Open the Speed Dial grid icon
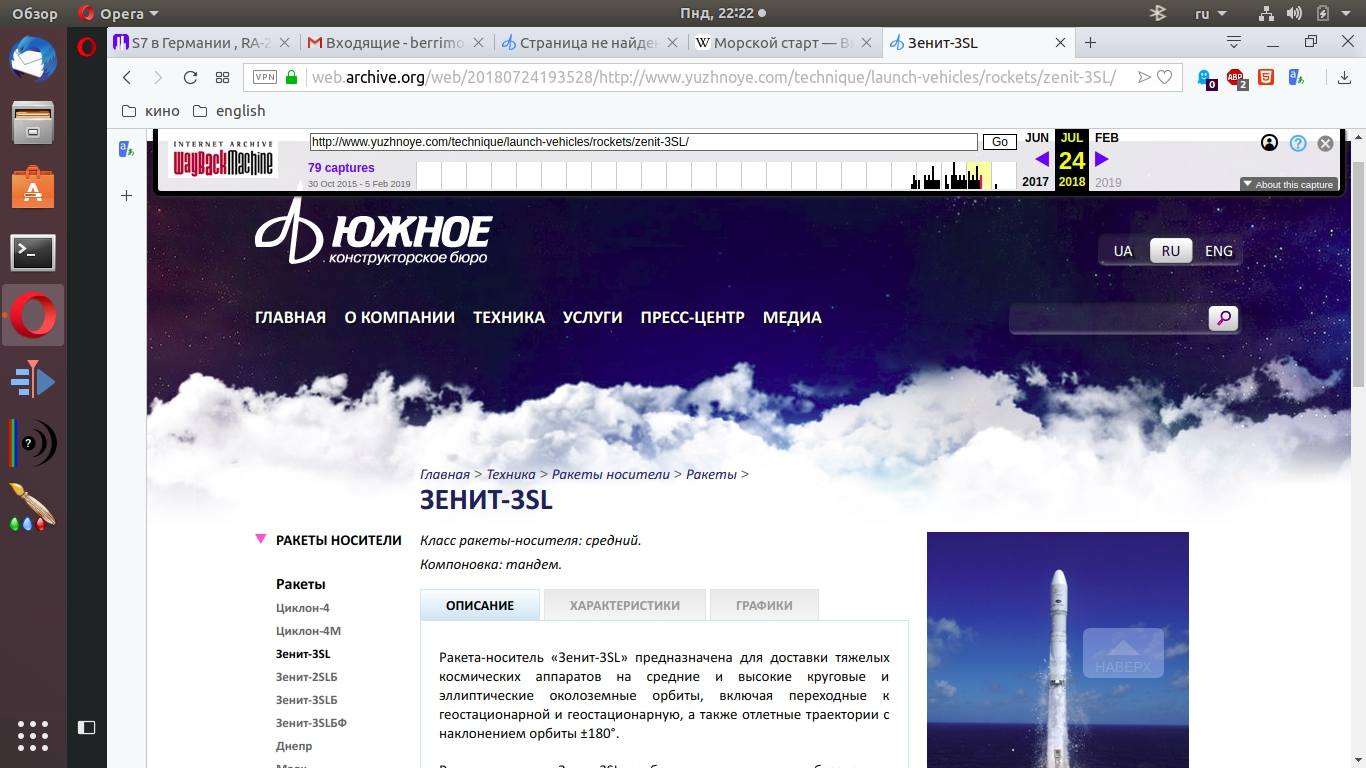 [x=223, y=78]
